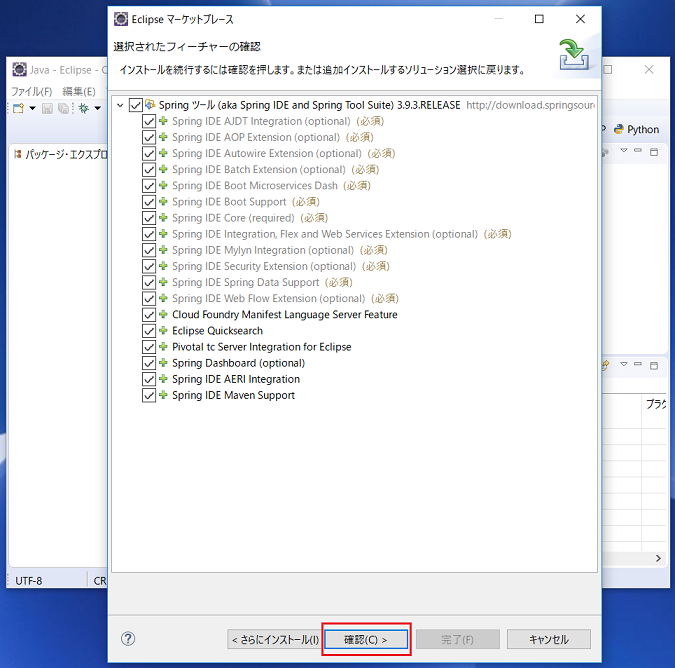Click the download.springsource URL text
This screenshot has height=668, width=675.
tap(530, 105)
